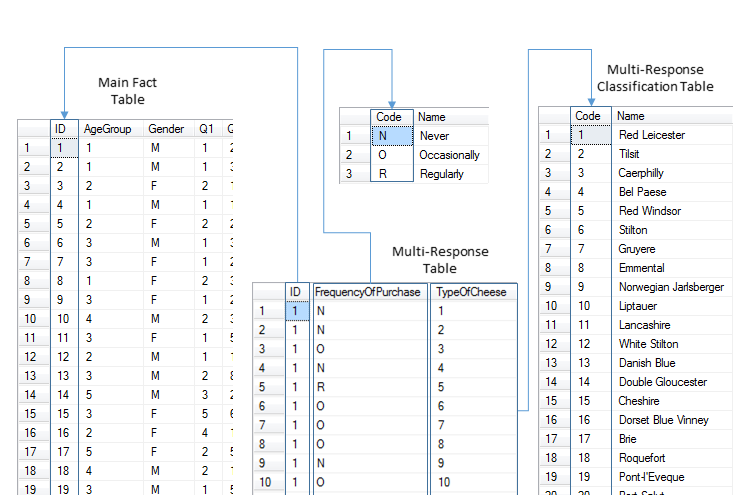This screenshot has width=736, height=495.
Task: Click the Danish Blue entry
Action: point(647,363)
